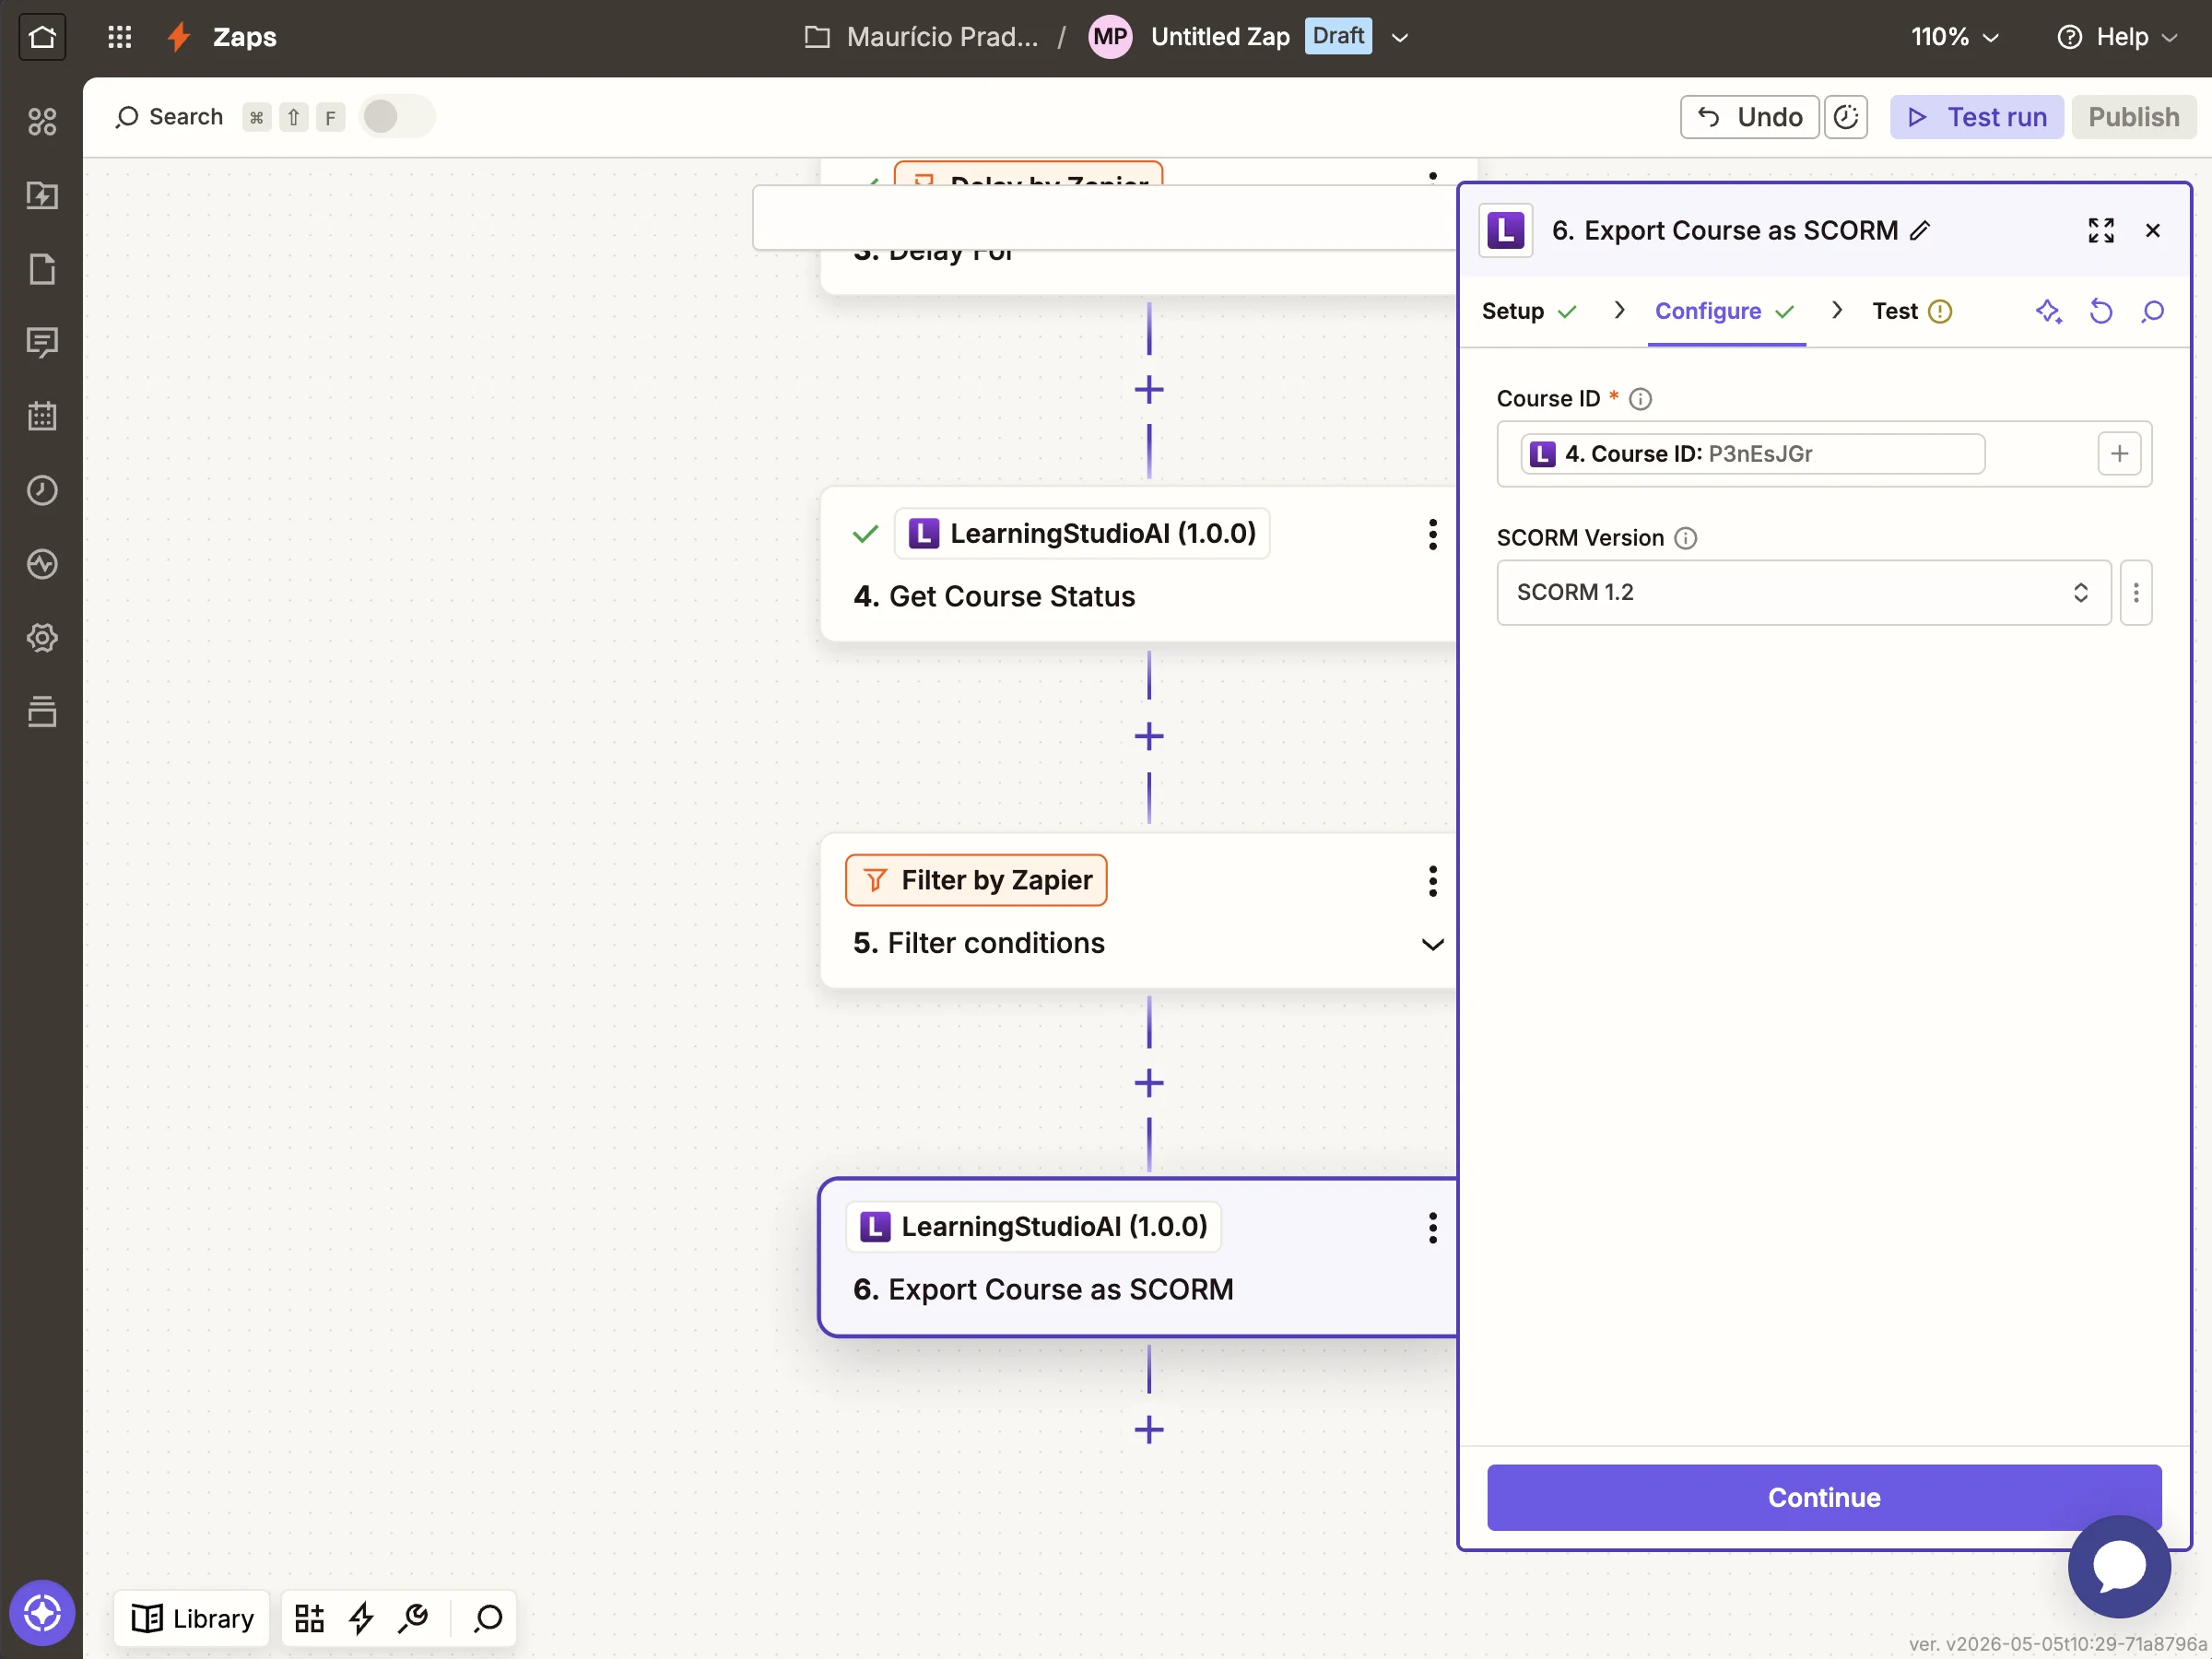Click the Course ID input field
The width and height of the screenshot is (2212, 1659).
(x=1823, y=454)
